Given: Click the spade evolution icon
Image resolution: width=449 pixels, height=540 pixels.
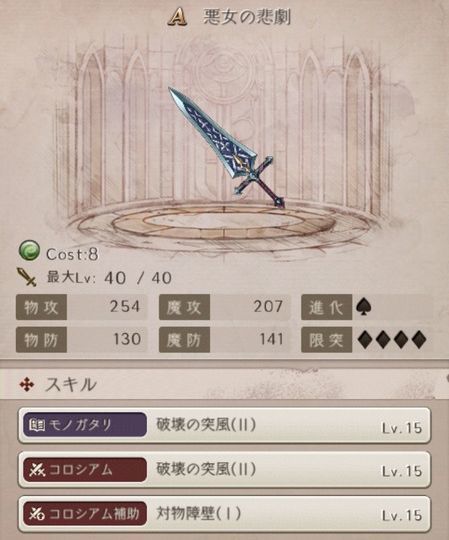Looking at the screenshot, I should [364, 307].
